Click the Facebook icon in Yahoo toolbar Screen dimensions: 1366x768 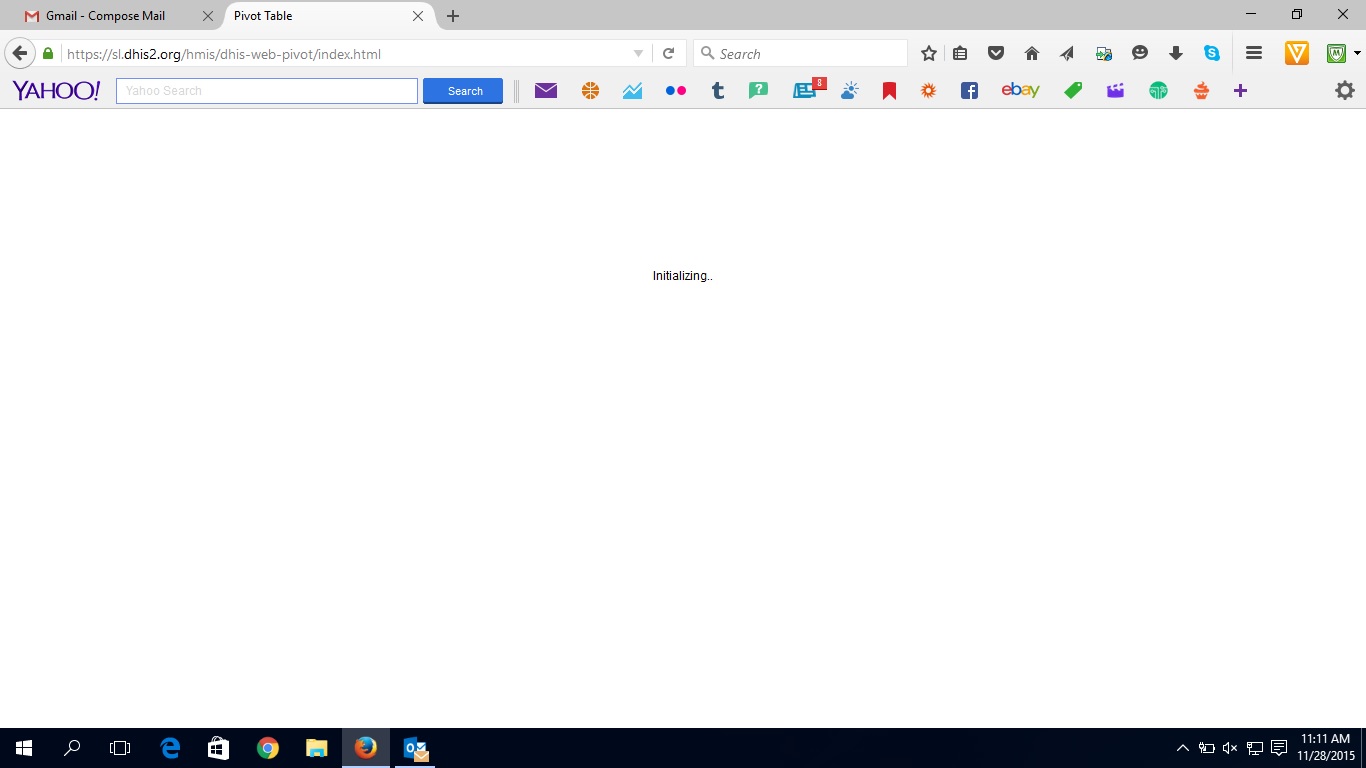pos(968,91)
